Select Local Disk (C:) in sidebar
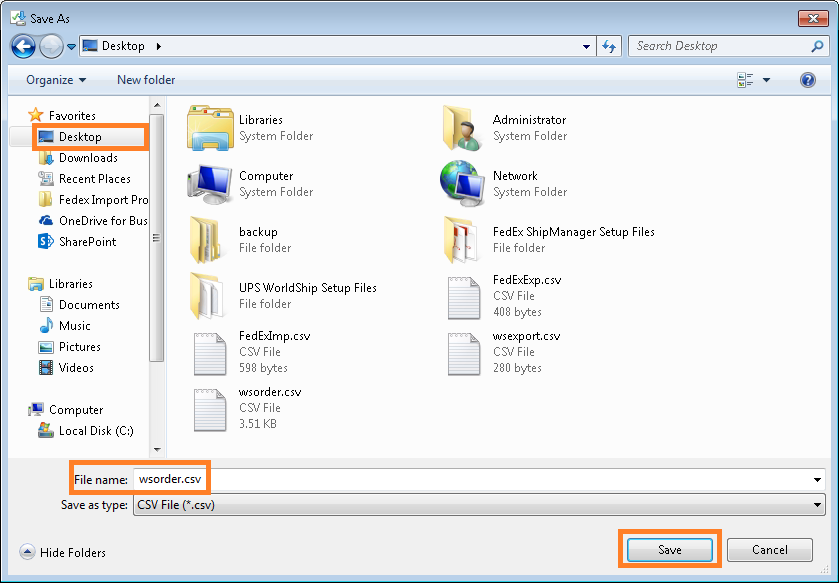839x583 pixels. tap(86, 431)
